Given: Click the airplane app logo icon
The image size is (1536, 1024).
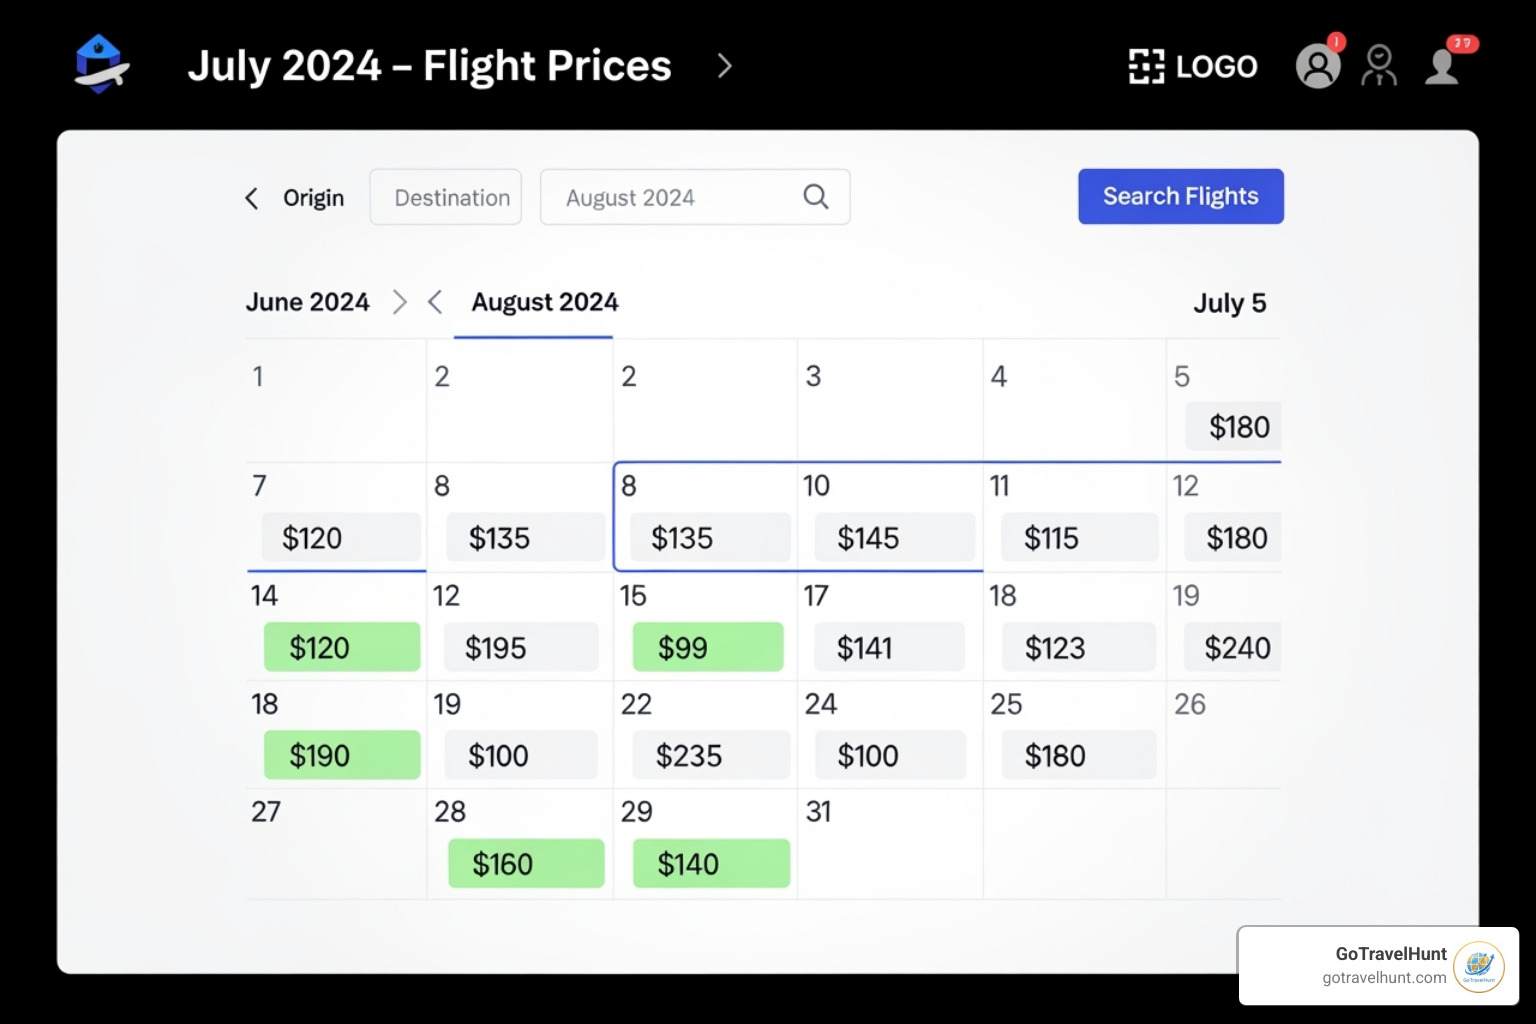Looking at the screenshot, I should [102, 65].
